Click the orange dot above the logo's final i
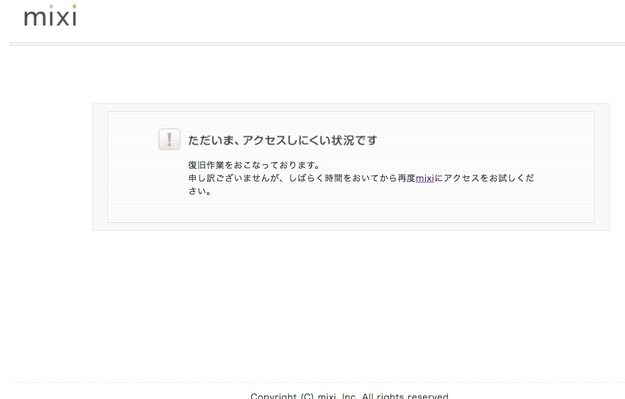The image size is (625, 399). tap(74, 6)
